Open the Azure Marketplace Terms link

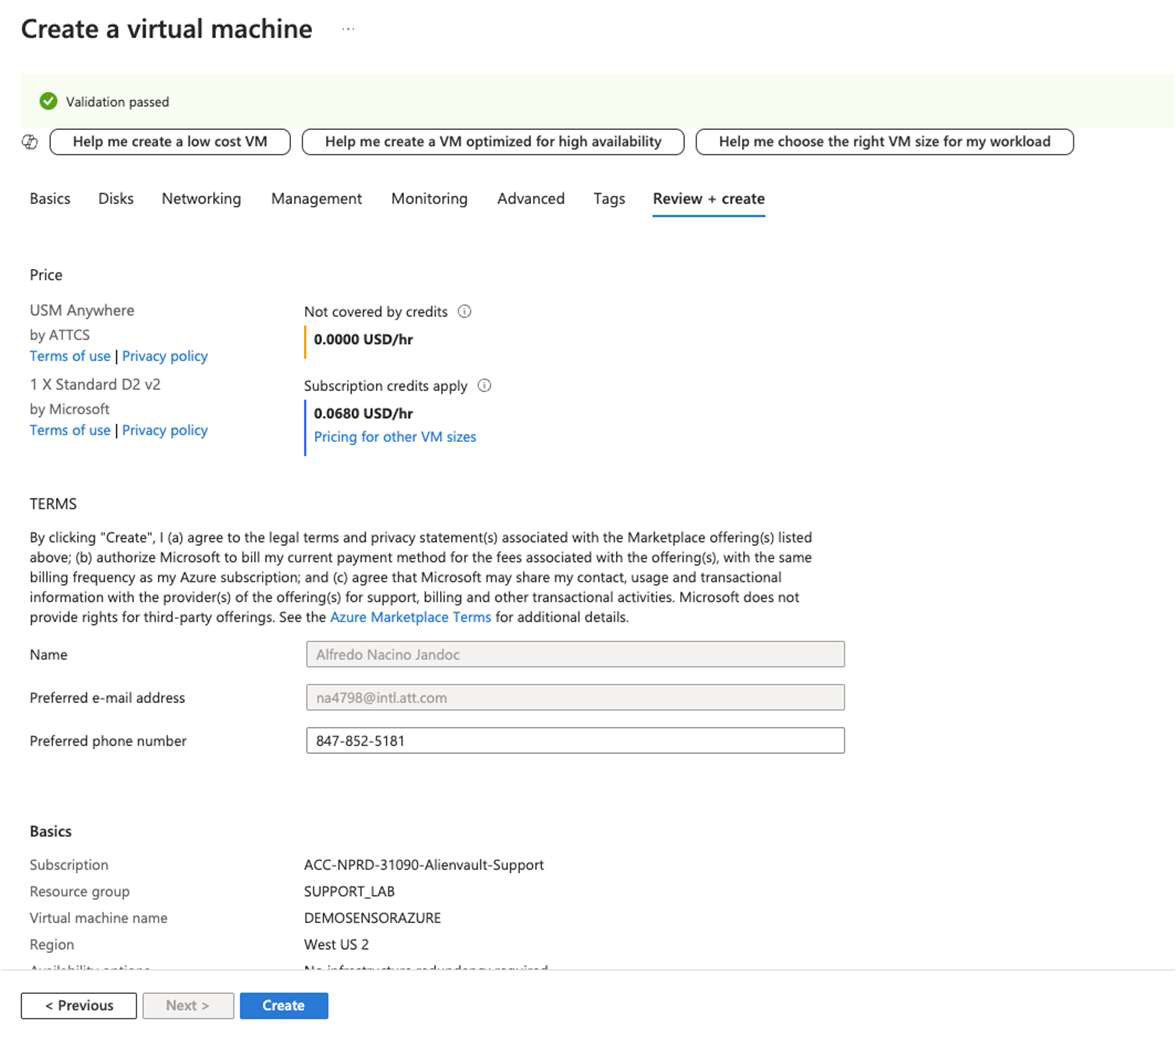coord(410,617)
